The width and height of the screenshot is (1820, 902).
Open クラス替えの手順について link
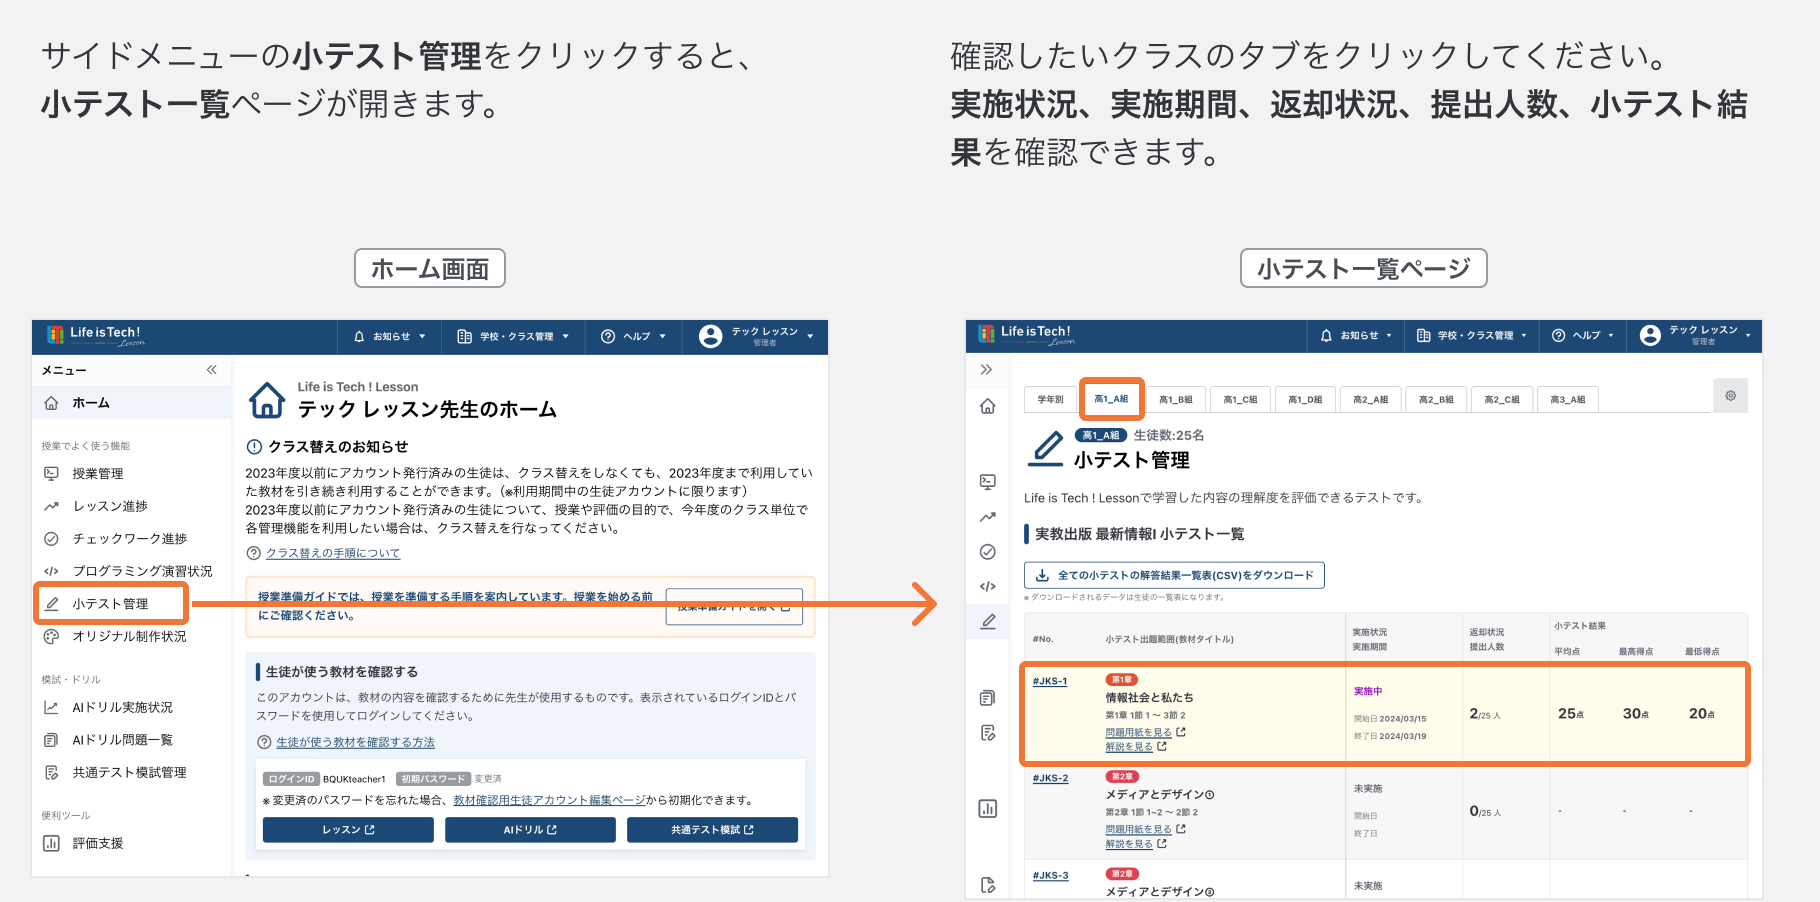332,553
